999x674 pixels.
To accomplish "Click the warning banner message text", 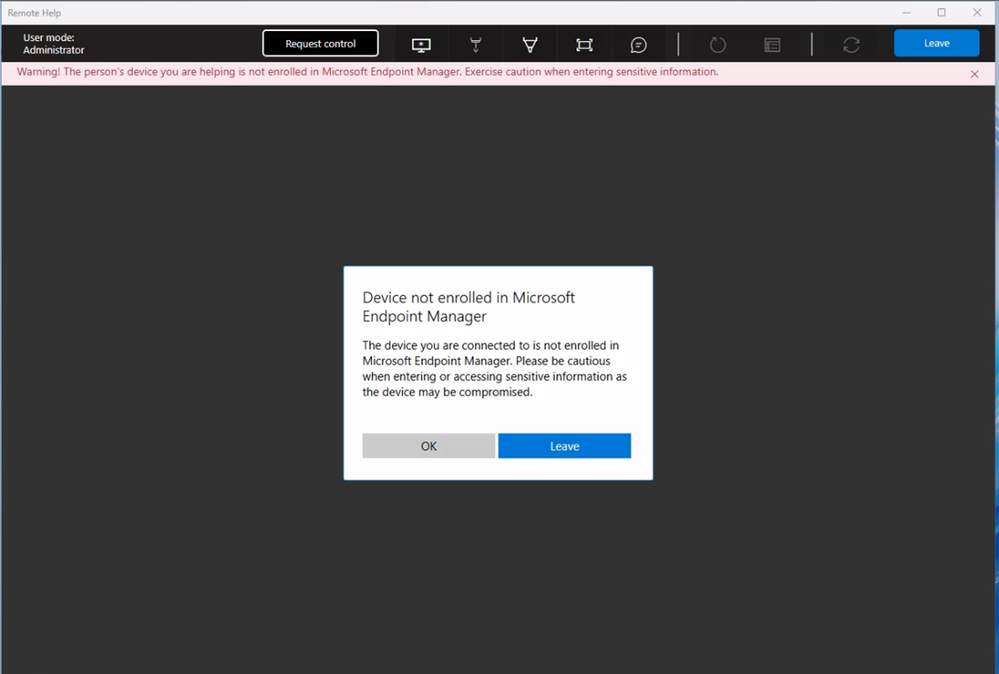I will tap(368, 72).
